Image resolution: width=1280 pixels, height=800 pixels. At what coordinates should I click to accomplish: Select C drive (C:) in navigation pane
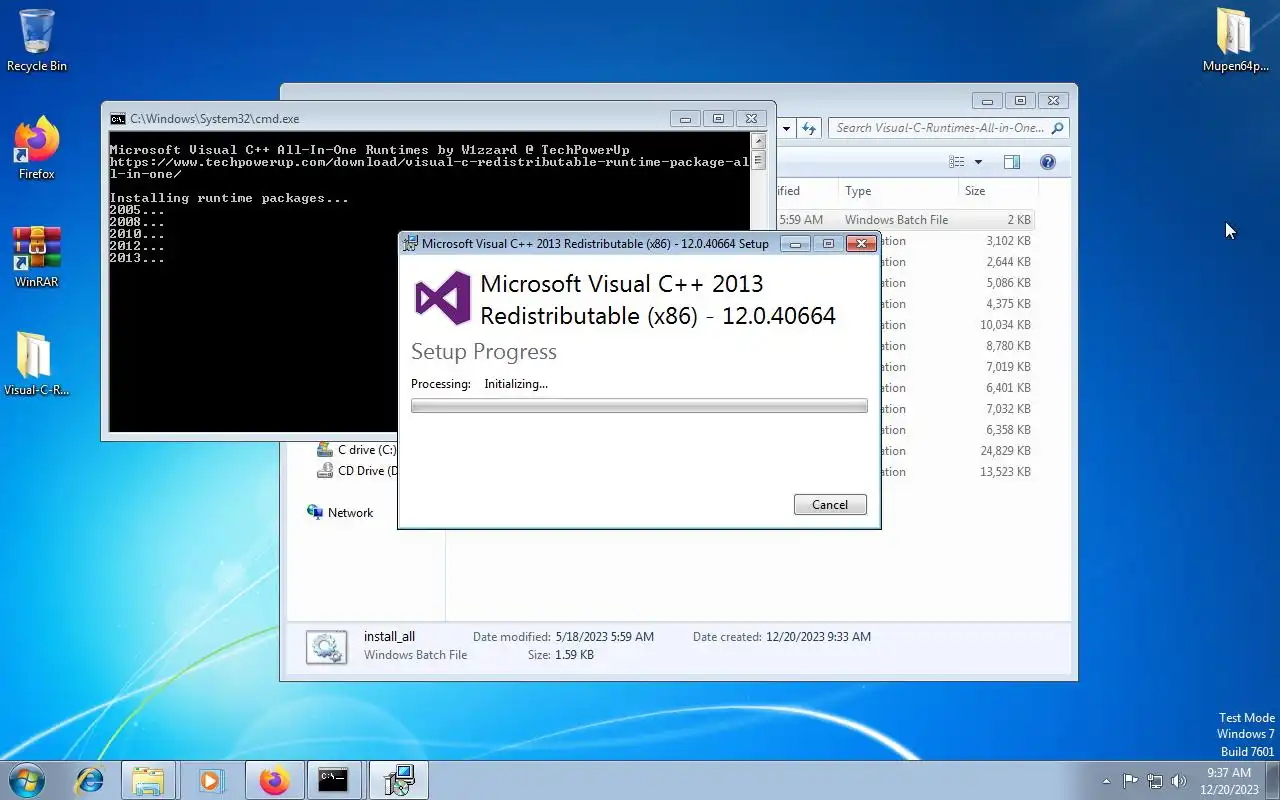tap(356, 450)
